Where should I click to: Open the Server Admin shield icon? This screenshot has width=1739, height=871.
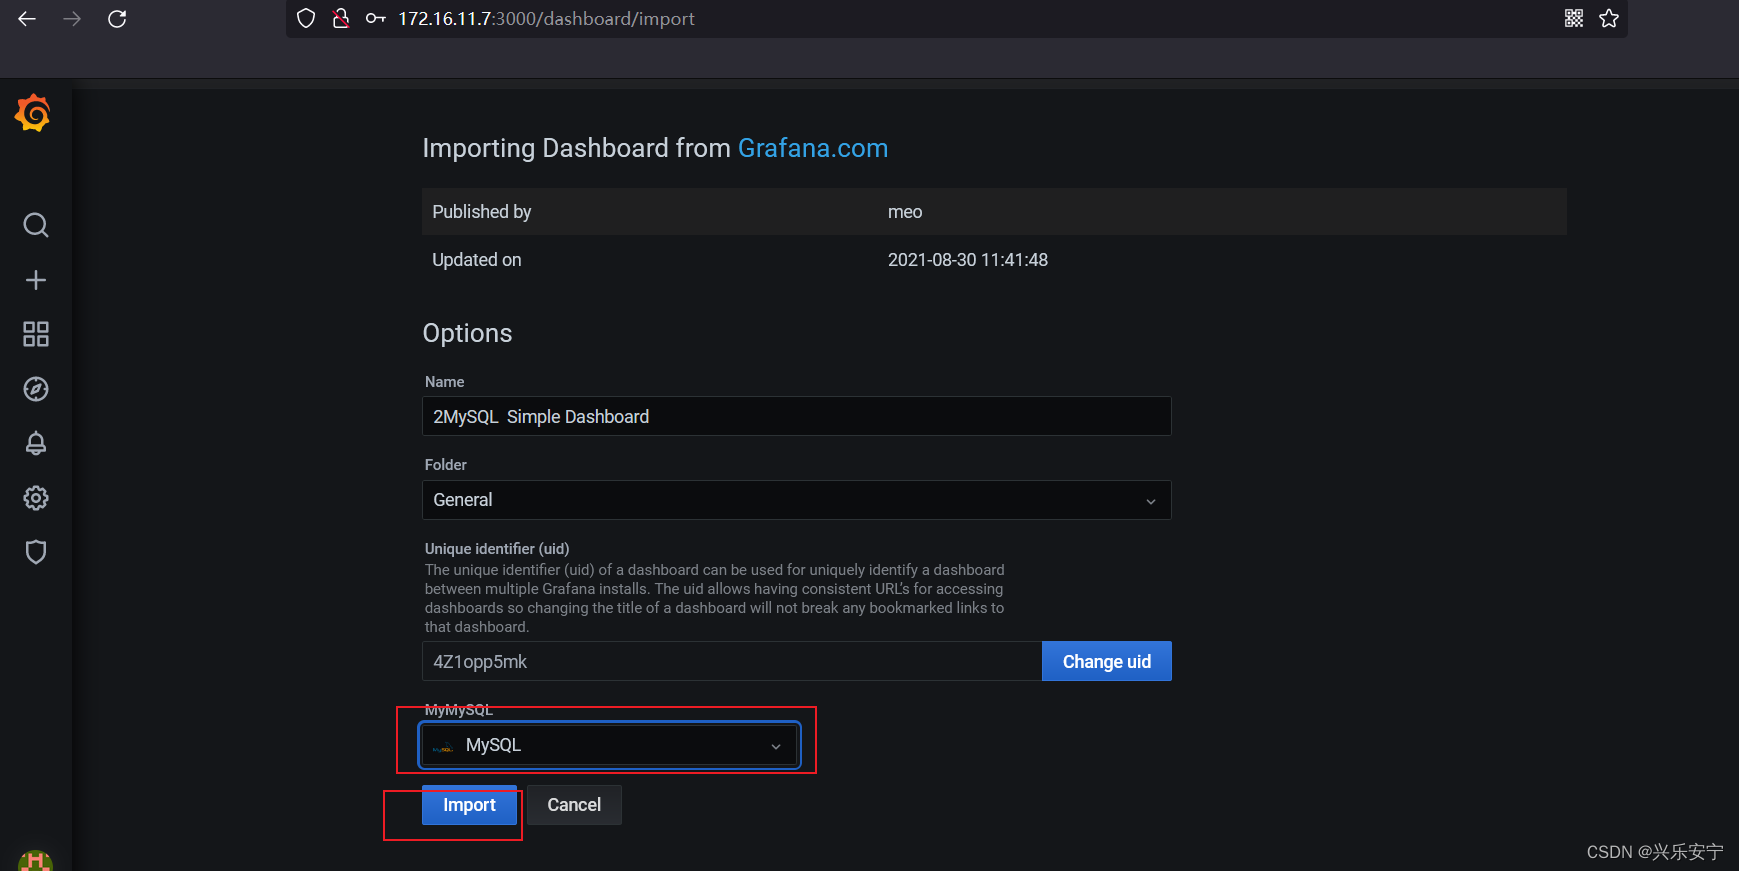pyautogui.click(x=36, y=552)
